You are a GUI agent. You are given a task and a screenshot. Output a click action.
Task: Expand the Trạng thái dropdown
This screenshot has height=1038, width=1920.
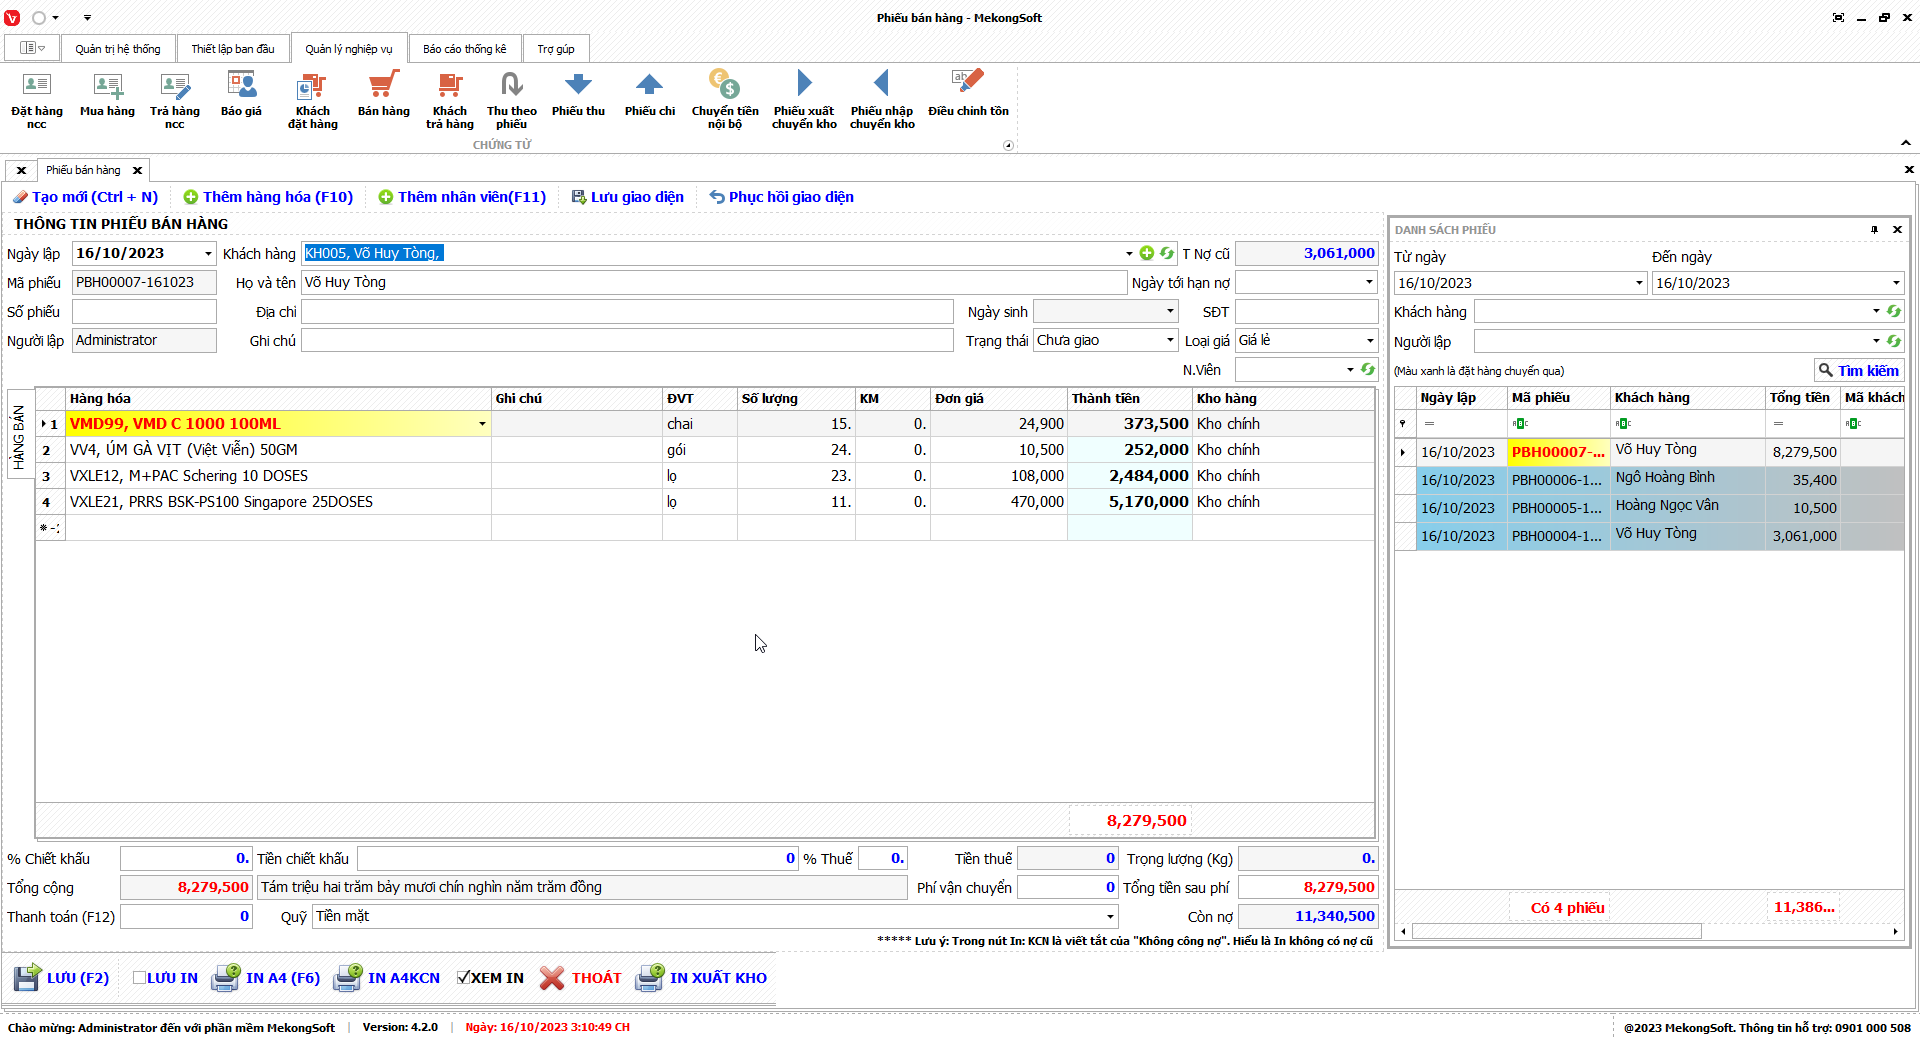pyautogui.click(x=1170, y=341)
